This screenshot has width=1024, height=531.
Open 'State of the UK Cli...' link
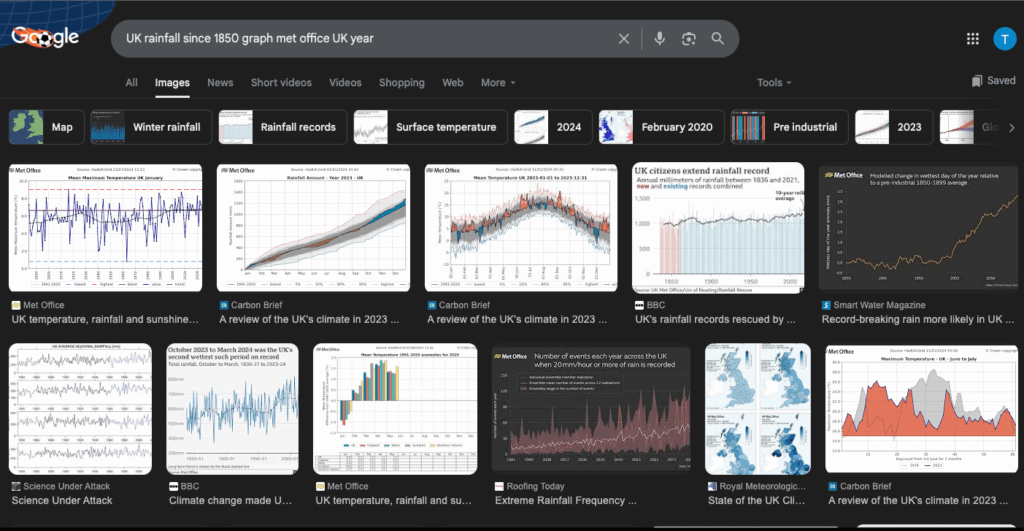[x=757, y=501]
